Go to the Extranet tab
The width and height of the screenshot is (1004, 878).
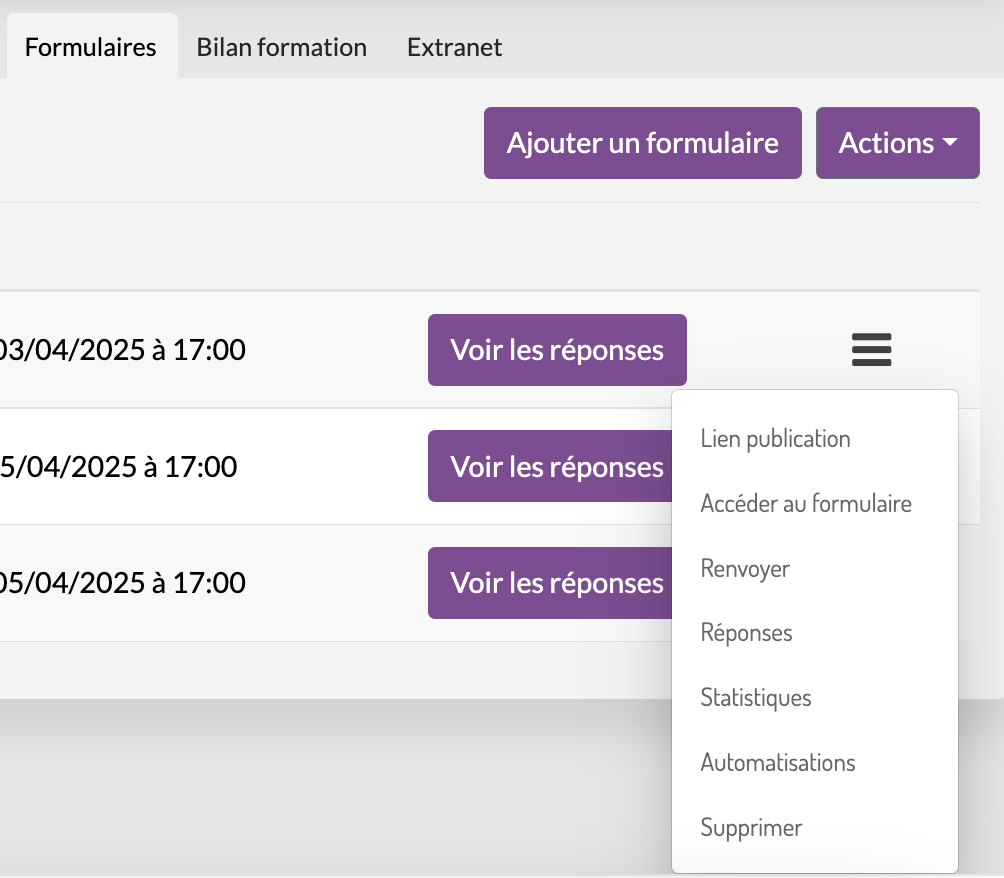(454, 47)
